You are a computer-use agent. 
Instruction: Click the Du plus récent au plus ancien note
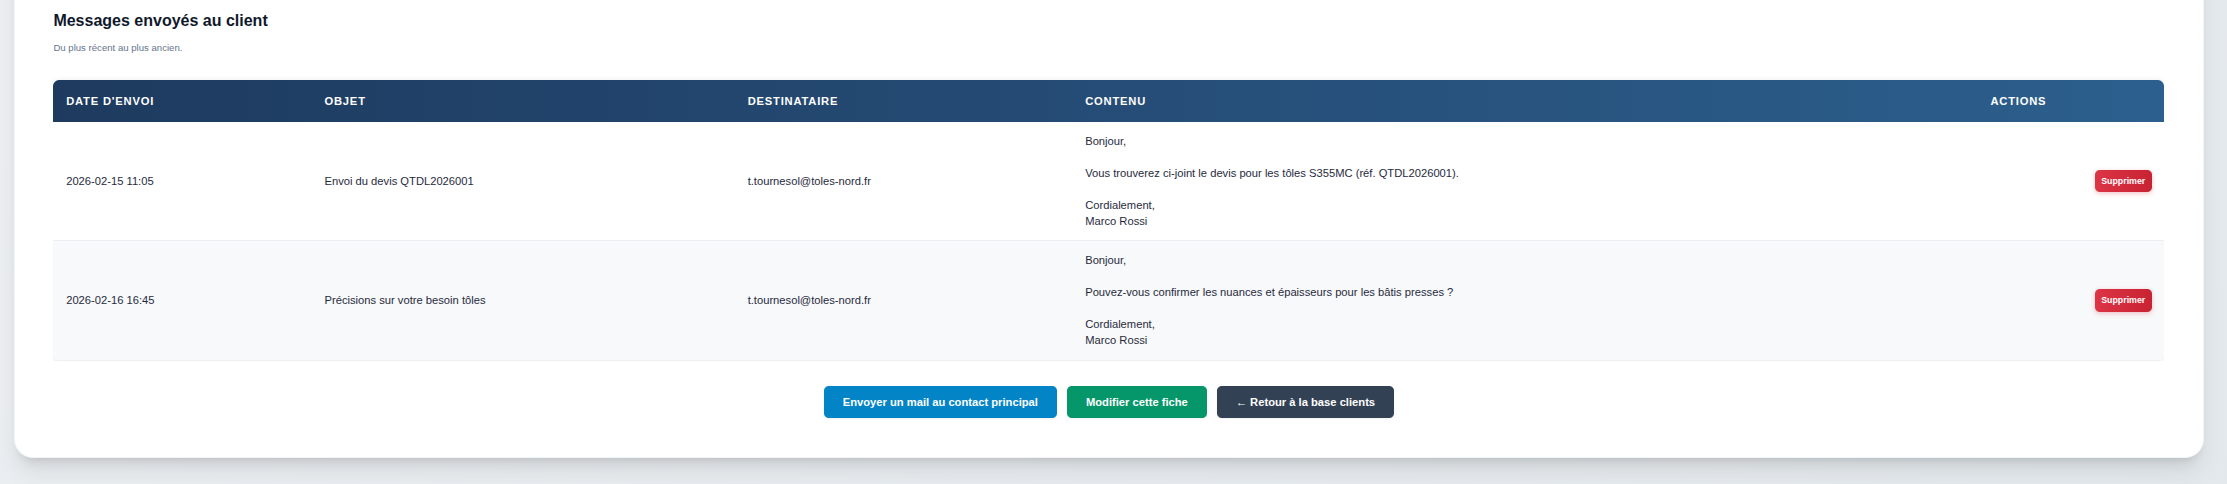(118, 48)
